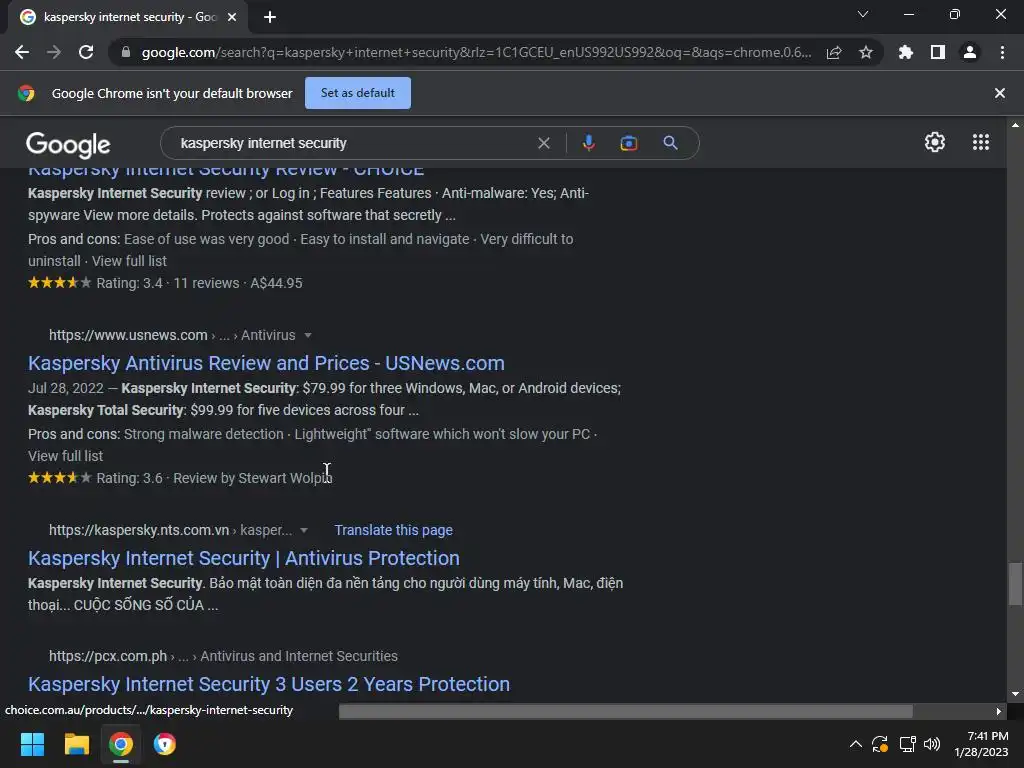Open the tab search chevron
This screenshot has width=1024, height=768.
click(863, 14)
